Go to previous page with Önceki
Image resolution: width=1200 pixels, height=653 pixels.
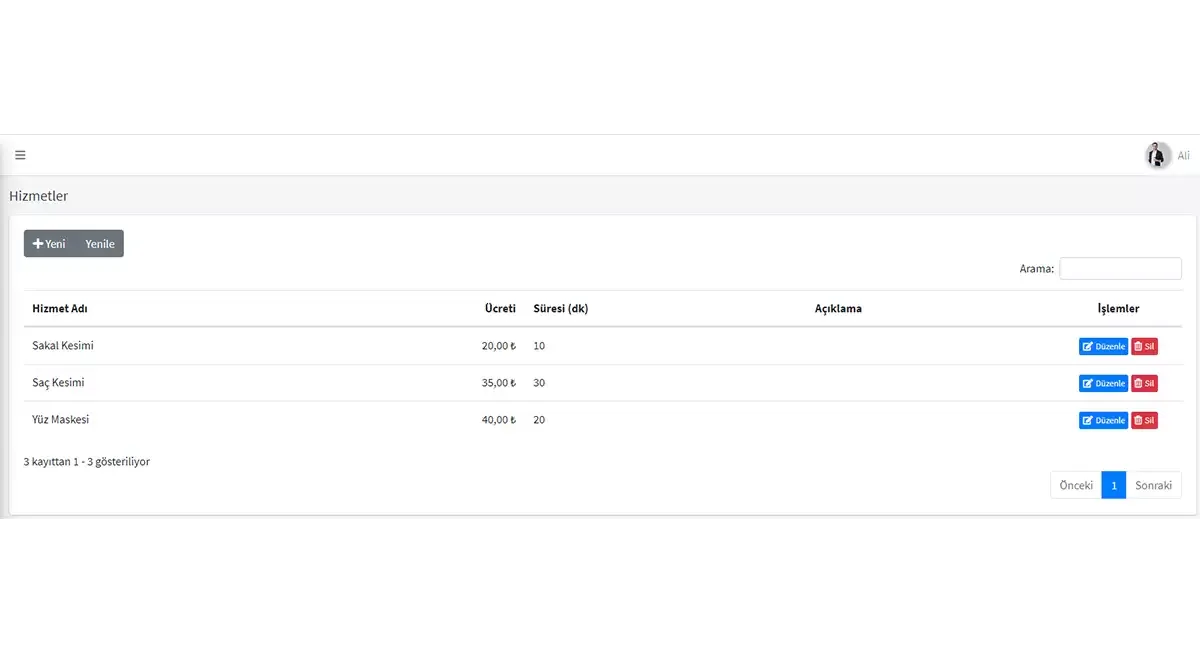point(1076,485)
